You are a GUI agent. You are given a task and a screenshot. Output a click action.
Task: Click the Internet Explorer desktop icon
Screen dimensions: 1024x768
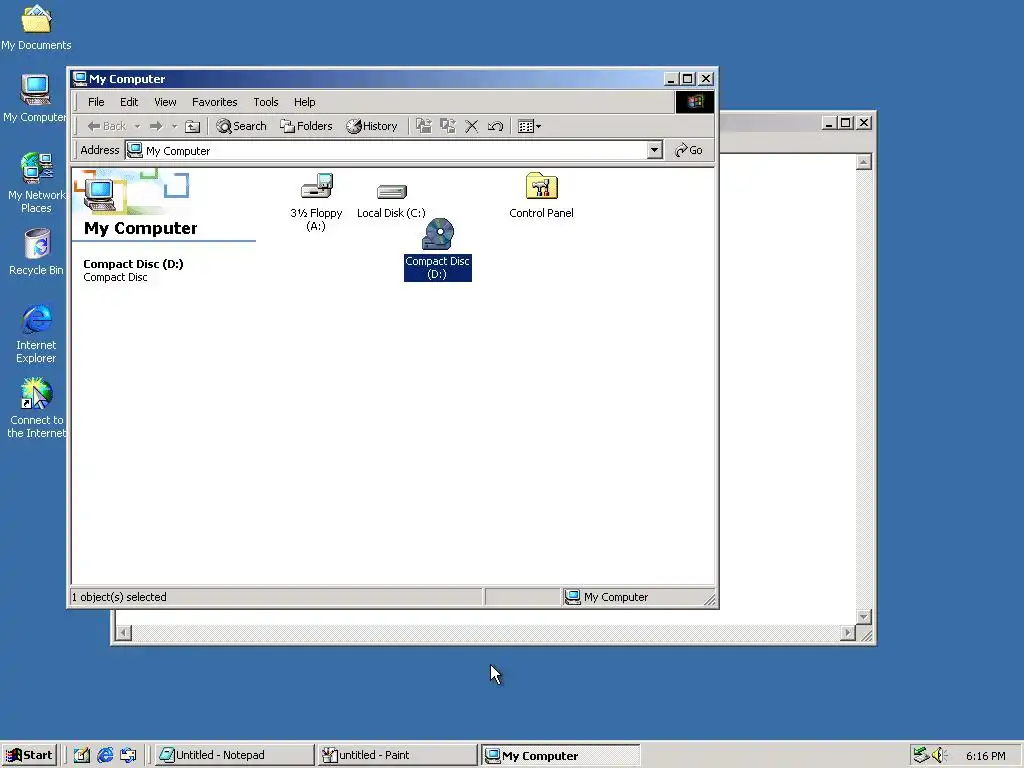tap(36, 334)
